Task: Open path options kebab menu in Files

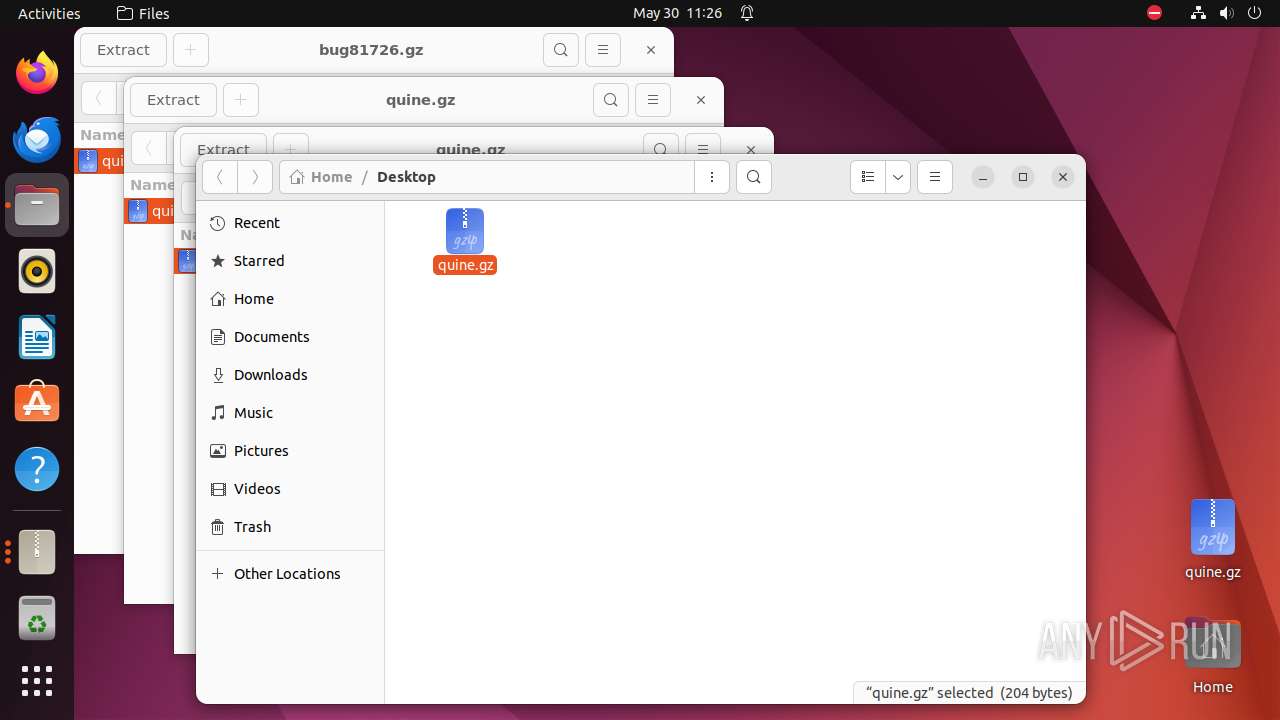Action: tap(711, 177)
